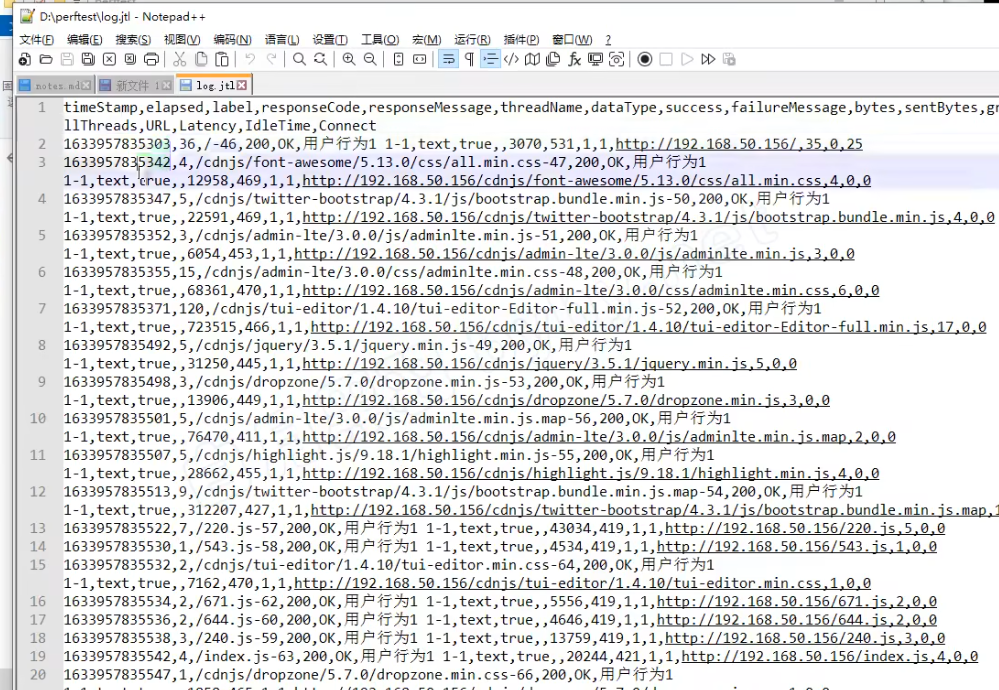Image resolution: width=999 pixels, height=690 pixels.
Task: Start macro recording with the record button
Action: point(645,59)
